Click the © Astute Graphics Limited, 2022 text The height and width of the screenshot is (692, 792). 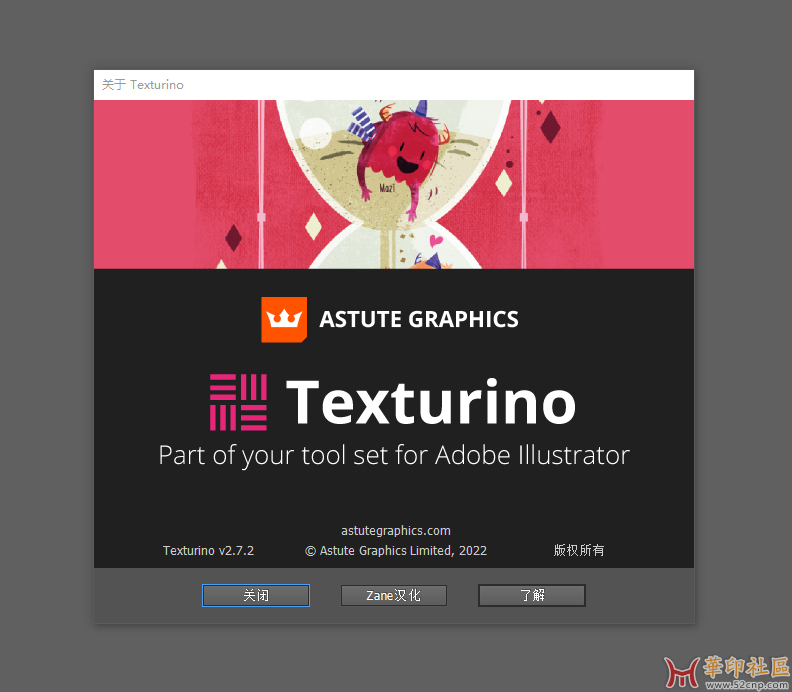point(395,550)
